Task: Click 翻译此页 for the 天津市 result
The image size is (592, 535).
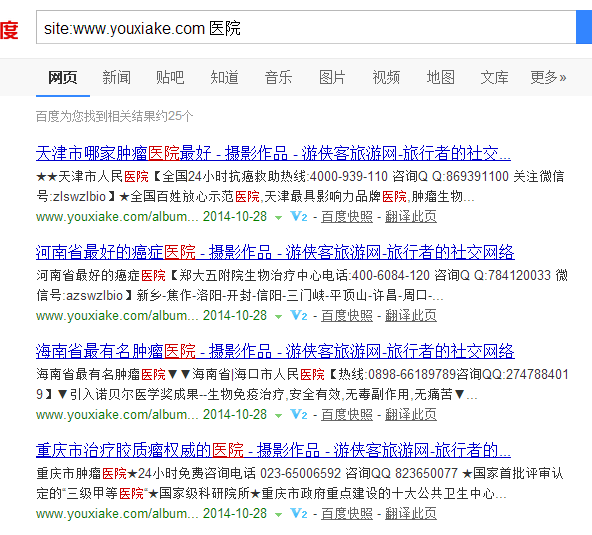Action: pos(411,217)
